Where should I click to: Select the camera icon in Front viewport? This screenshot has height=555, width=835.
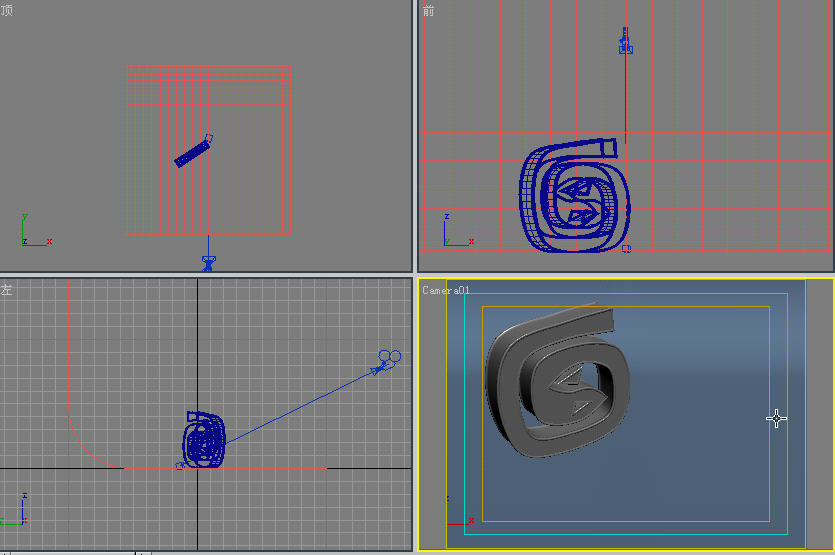(626, 43)
